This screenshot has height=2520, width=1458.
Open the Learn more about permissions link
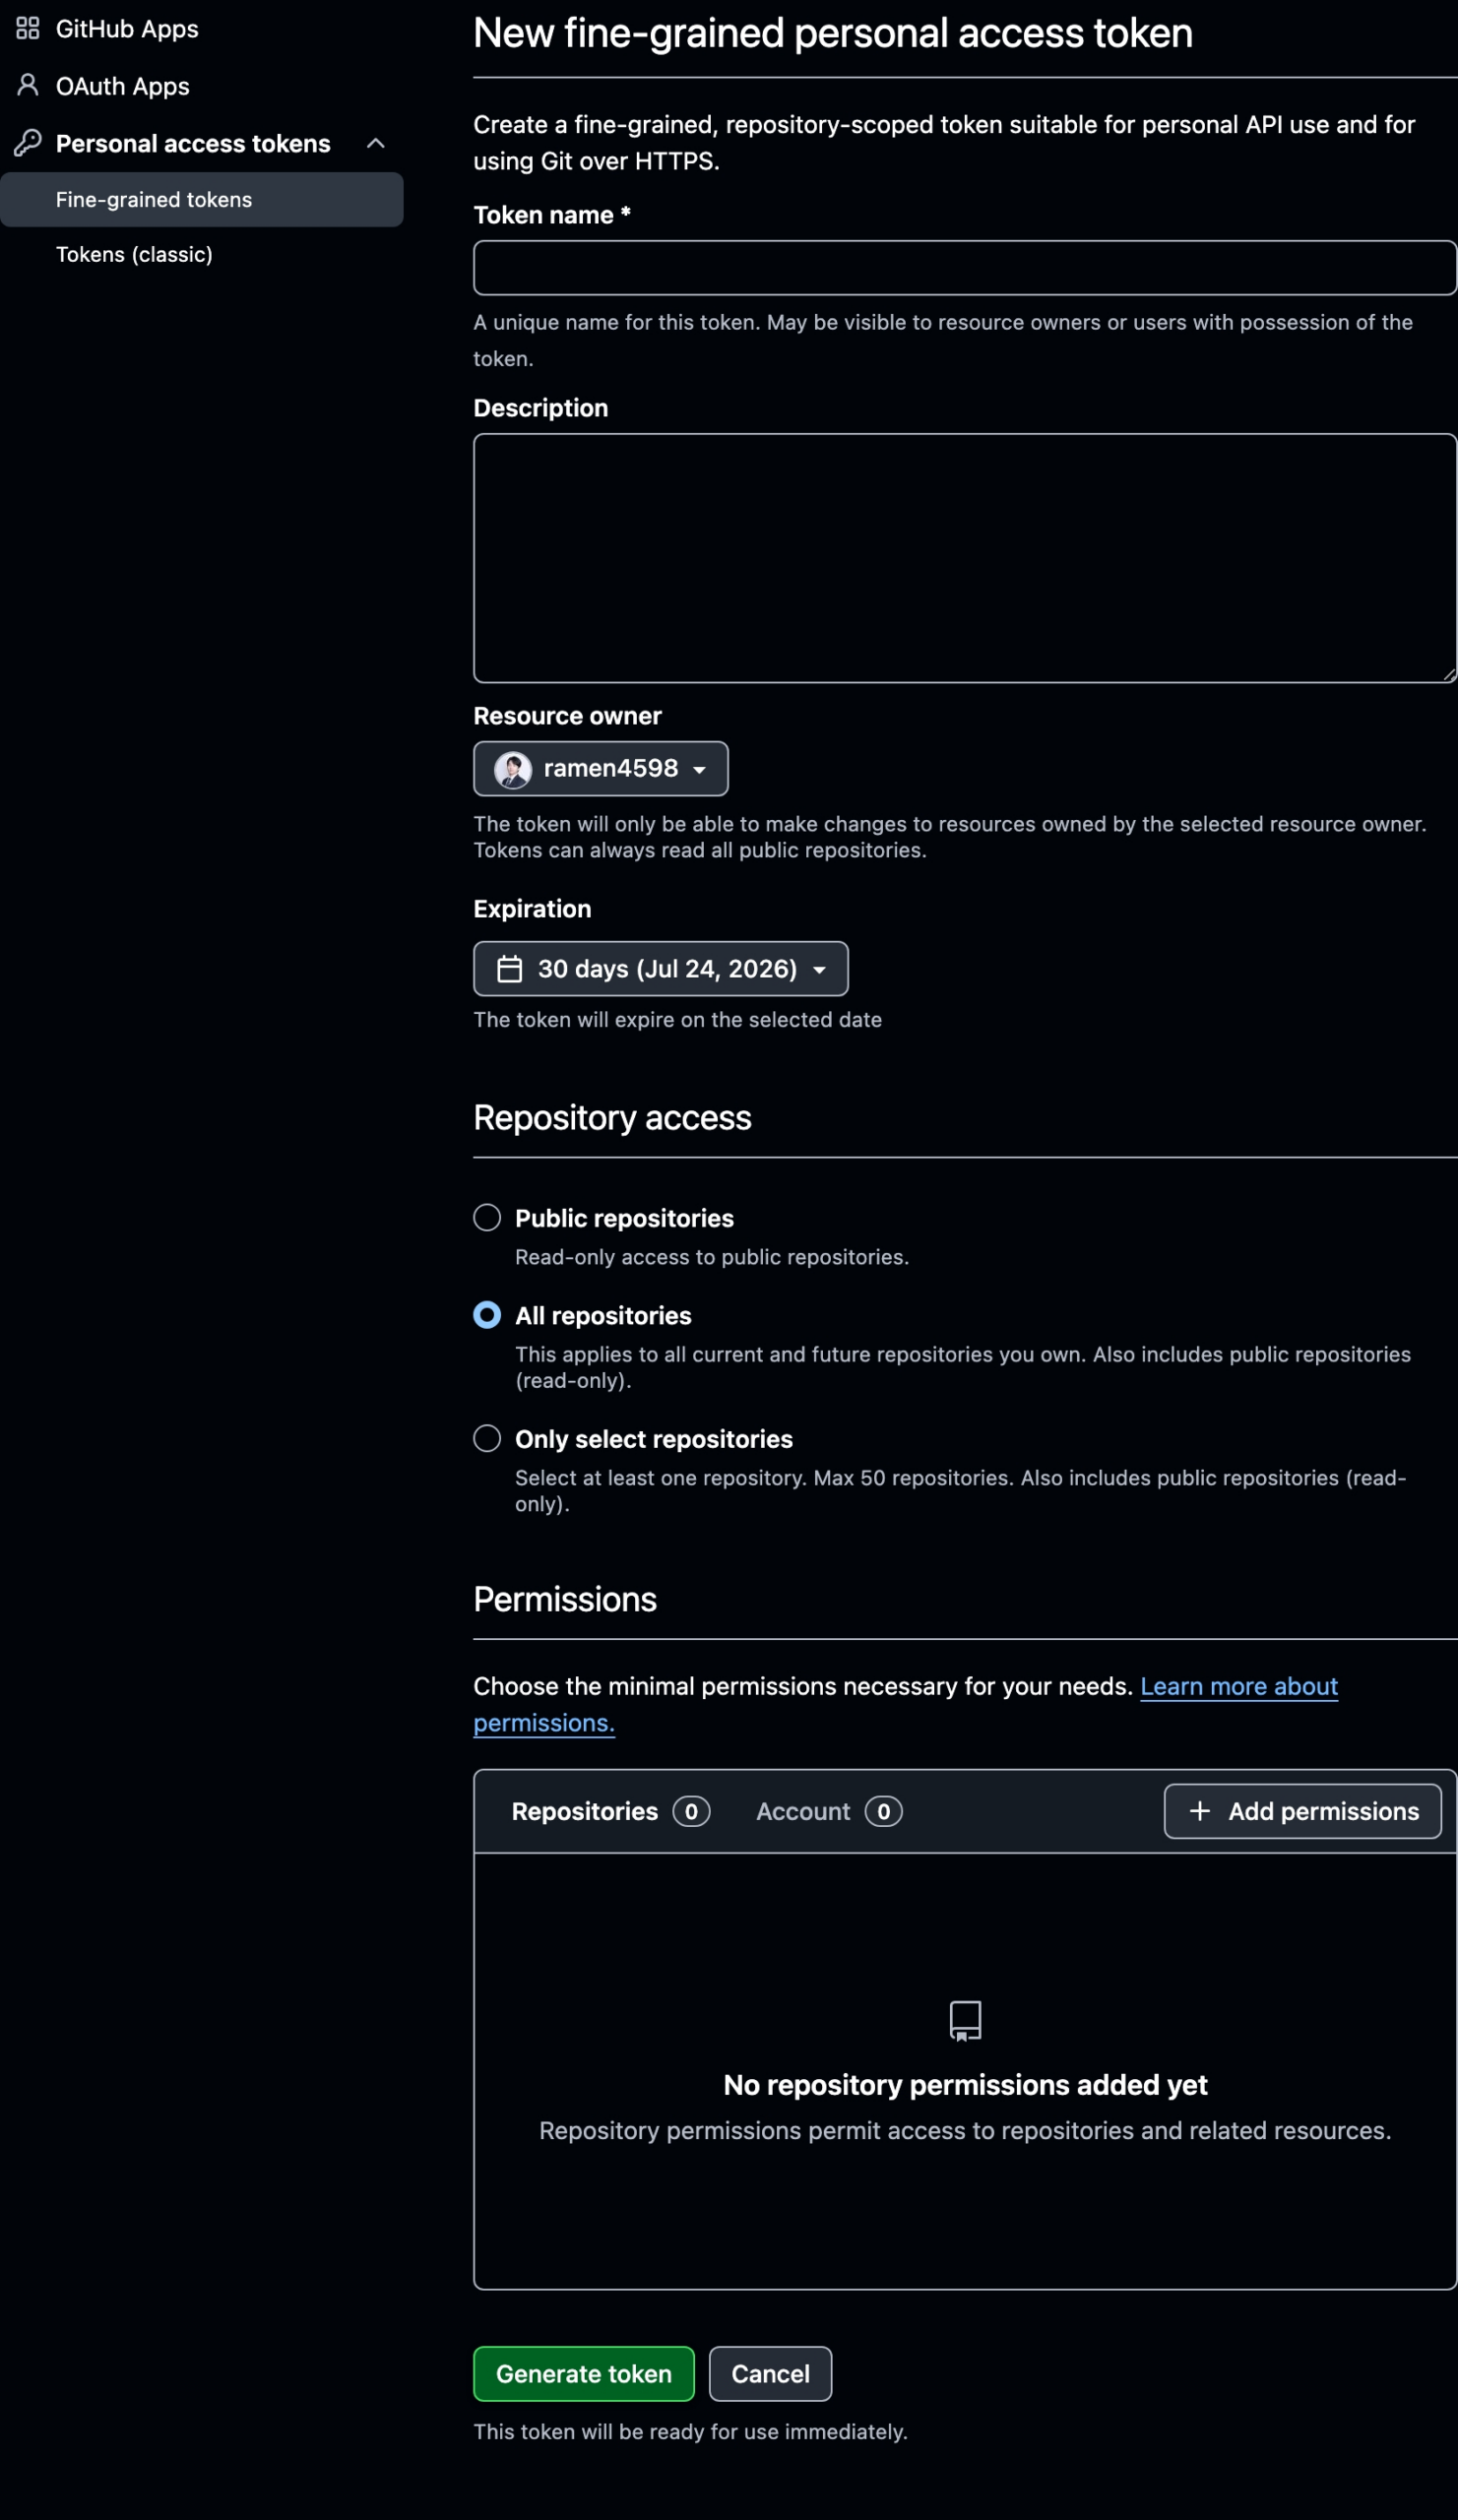click(x=905, y=1705)
